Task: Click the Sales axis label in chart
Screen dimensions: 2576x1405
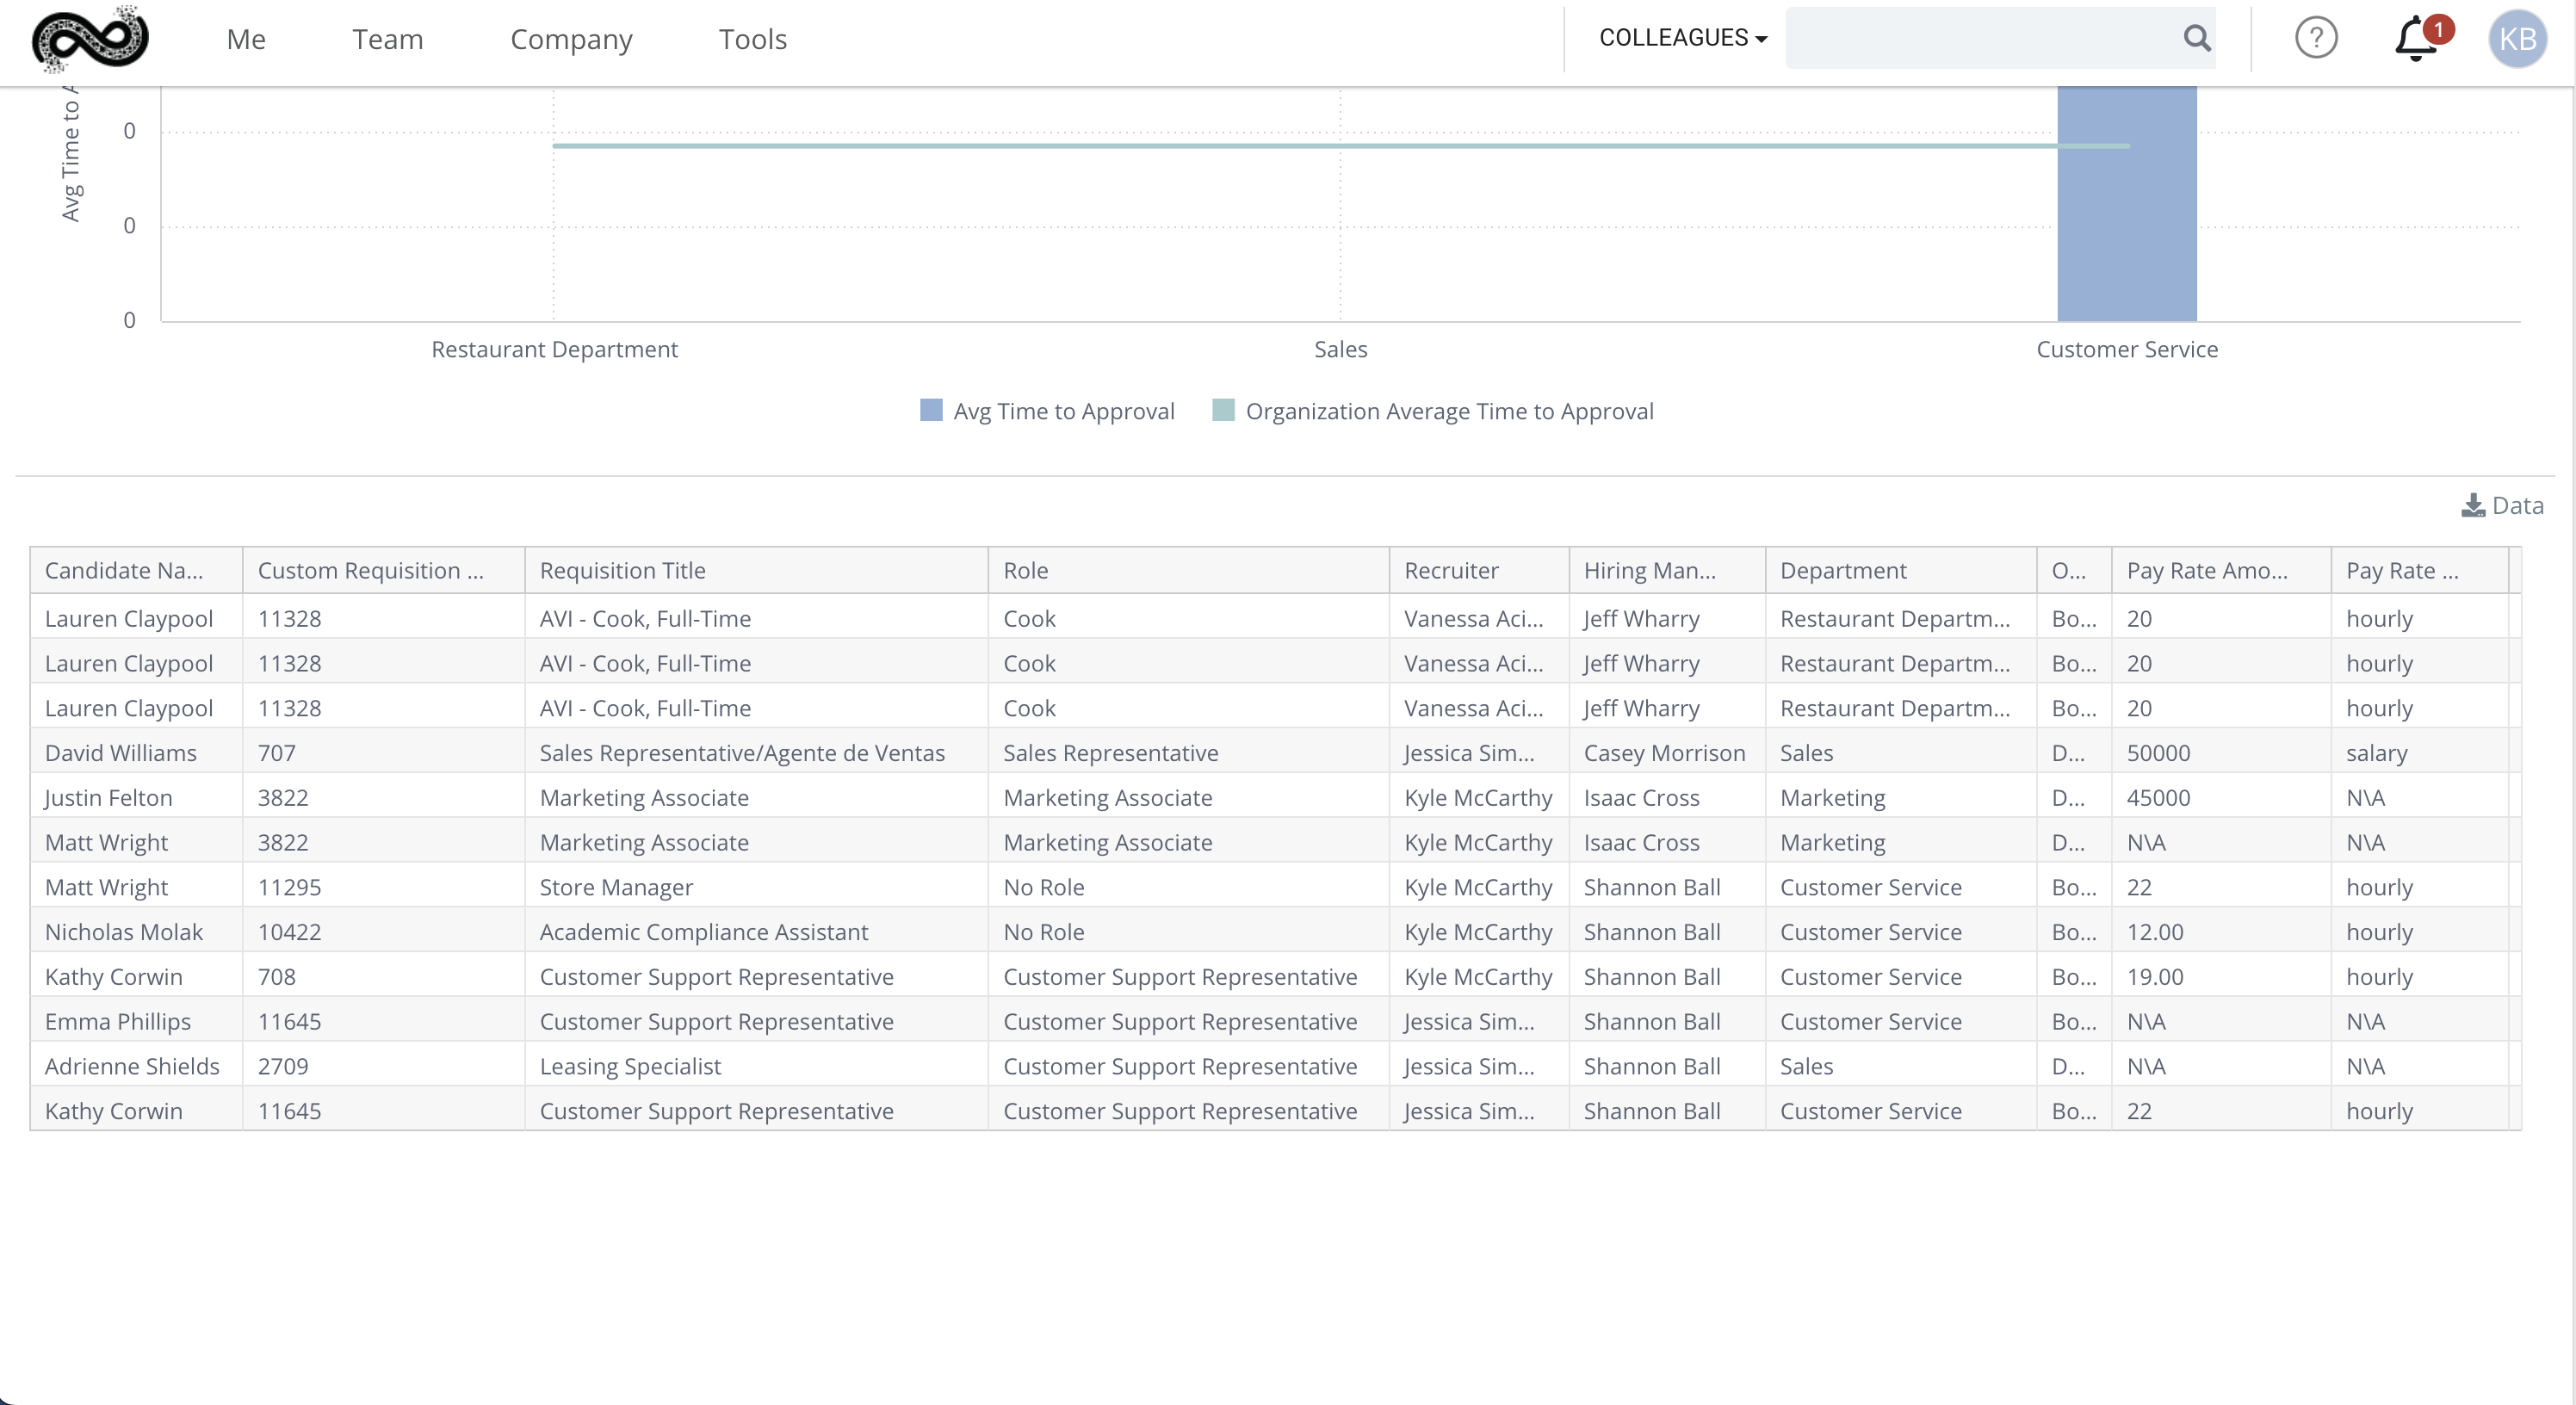Action: [x=1340, y=349]
